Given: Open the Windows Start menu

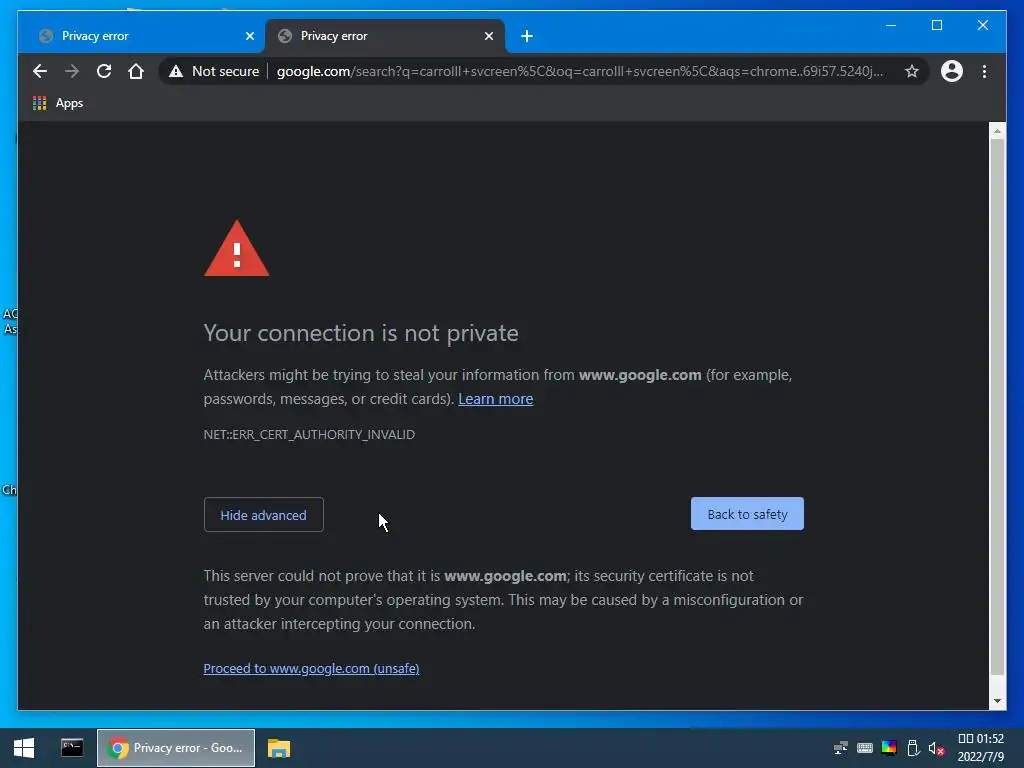Looking at the screenshot, I should click(24, 748).
